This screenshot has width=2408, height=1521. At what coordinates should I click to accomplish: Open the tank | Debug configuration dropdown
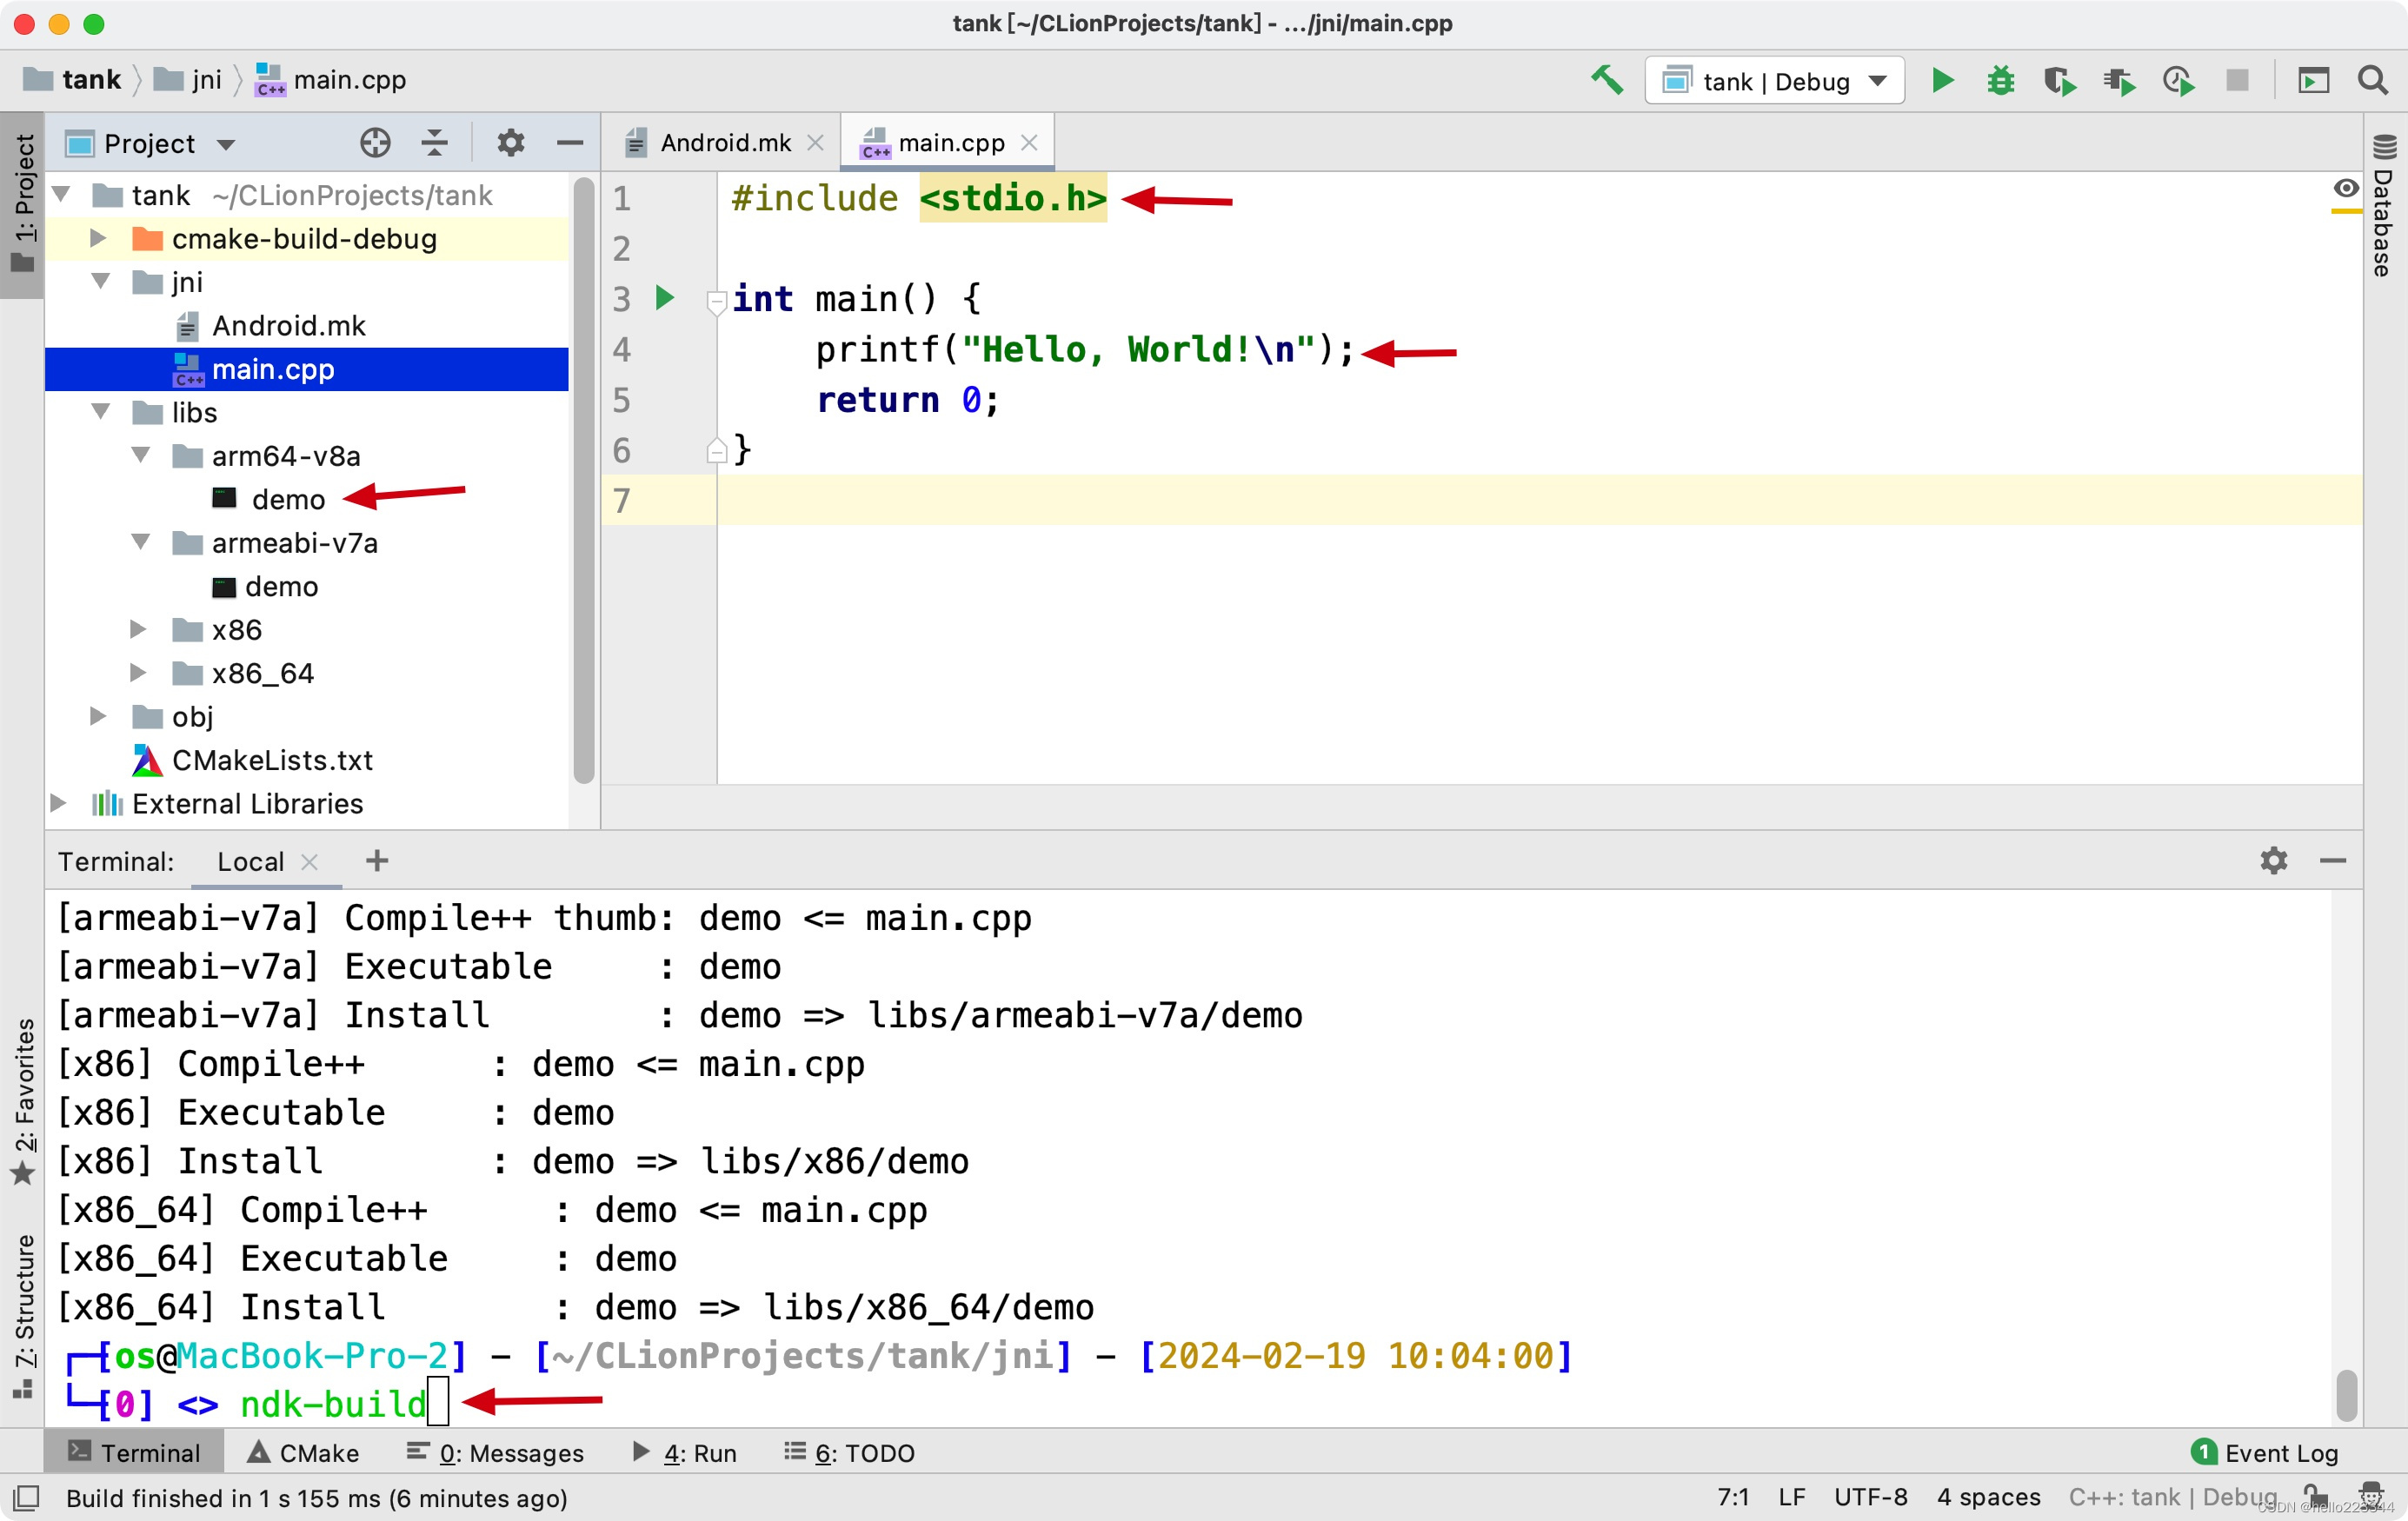(1774, 81)
